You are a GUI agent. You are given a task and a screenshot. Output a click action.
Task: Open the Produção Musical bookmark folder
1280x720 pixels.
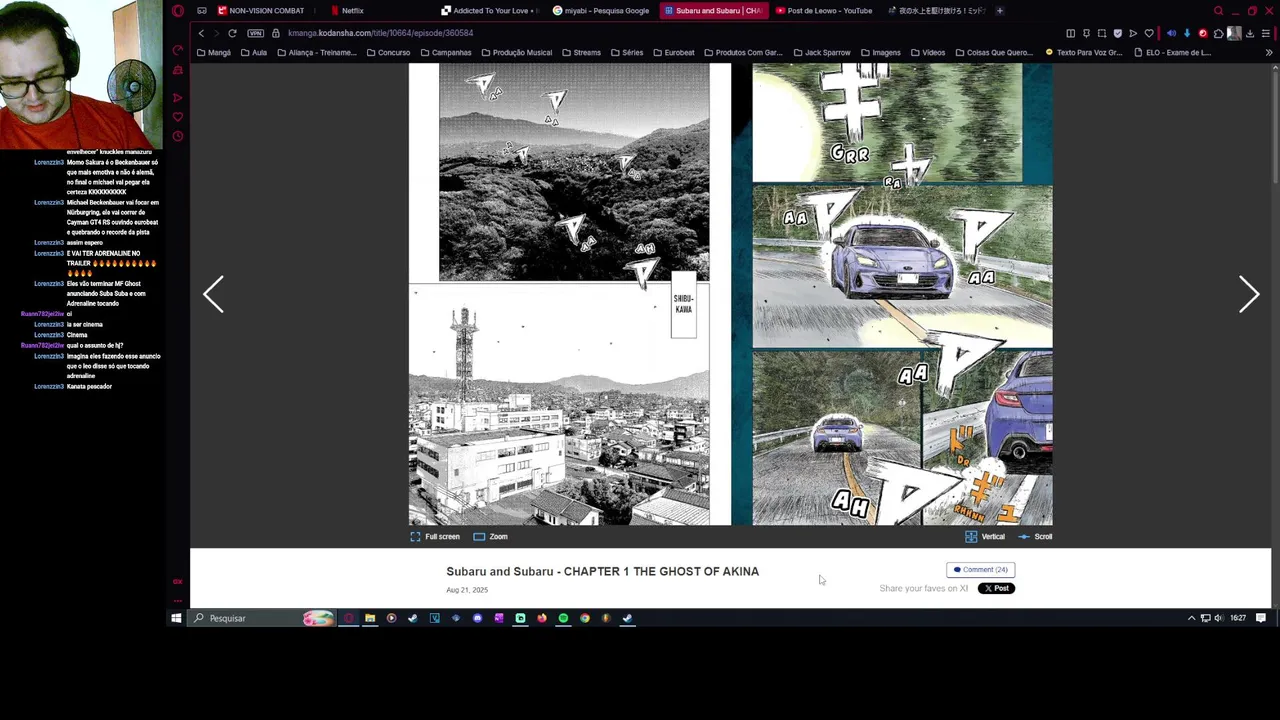click(x=516, y=52)
